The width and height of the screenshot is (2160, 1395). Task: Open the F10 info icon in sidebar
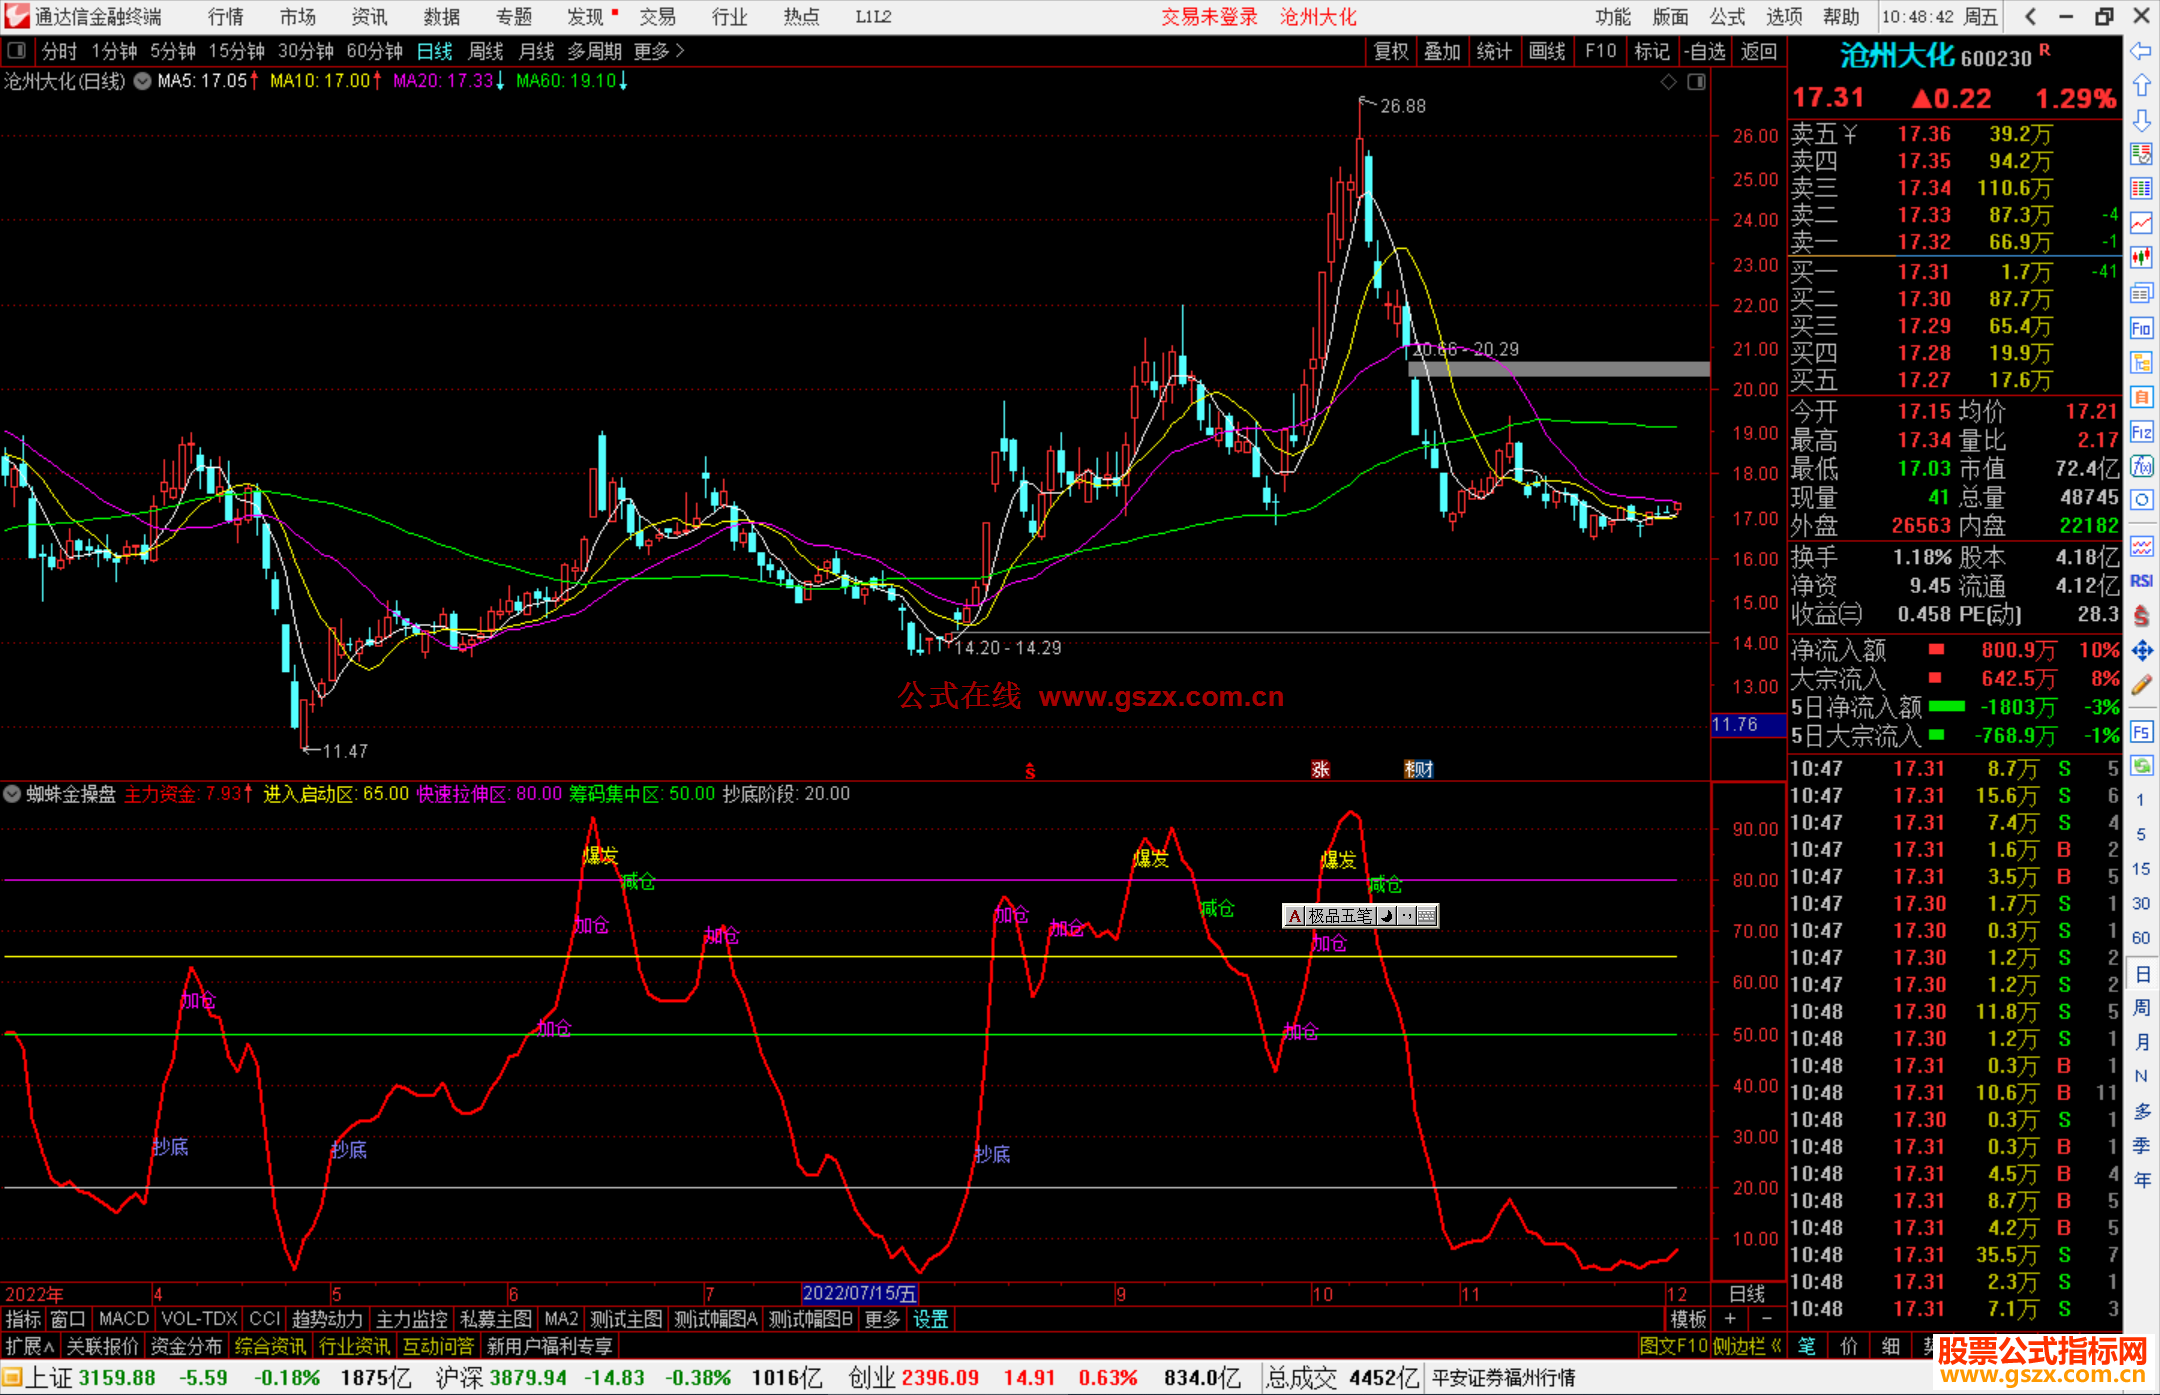(x=2140, y=328)
